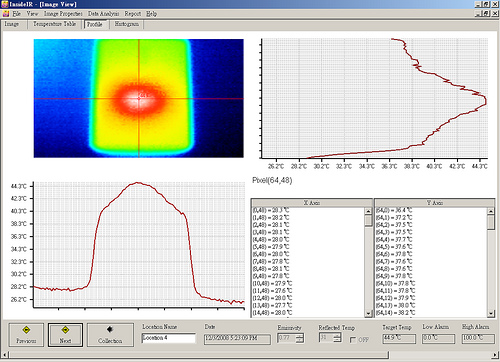Click the Emissivity value field
The width and height of the screenshot is (500, 362).
point(287,338)
